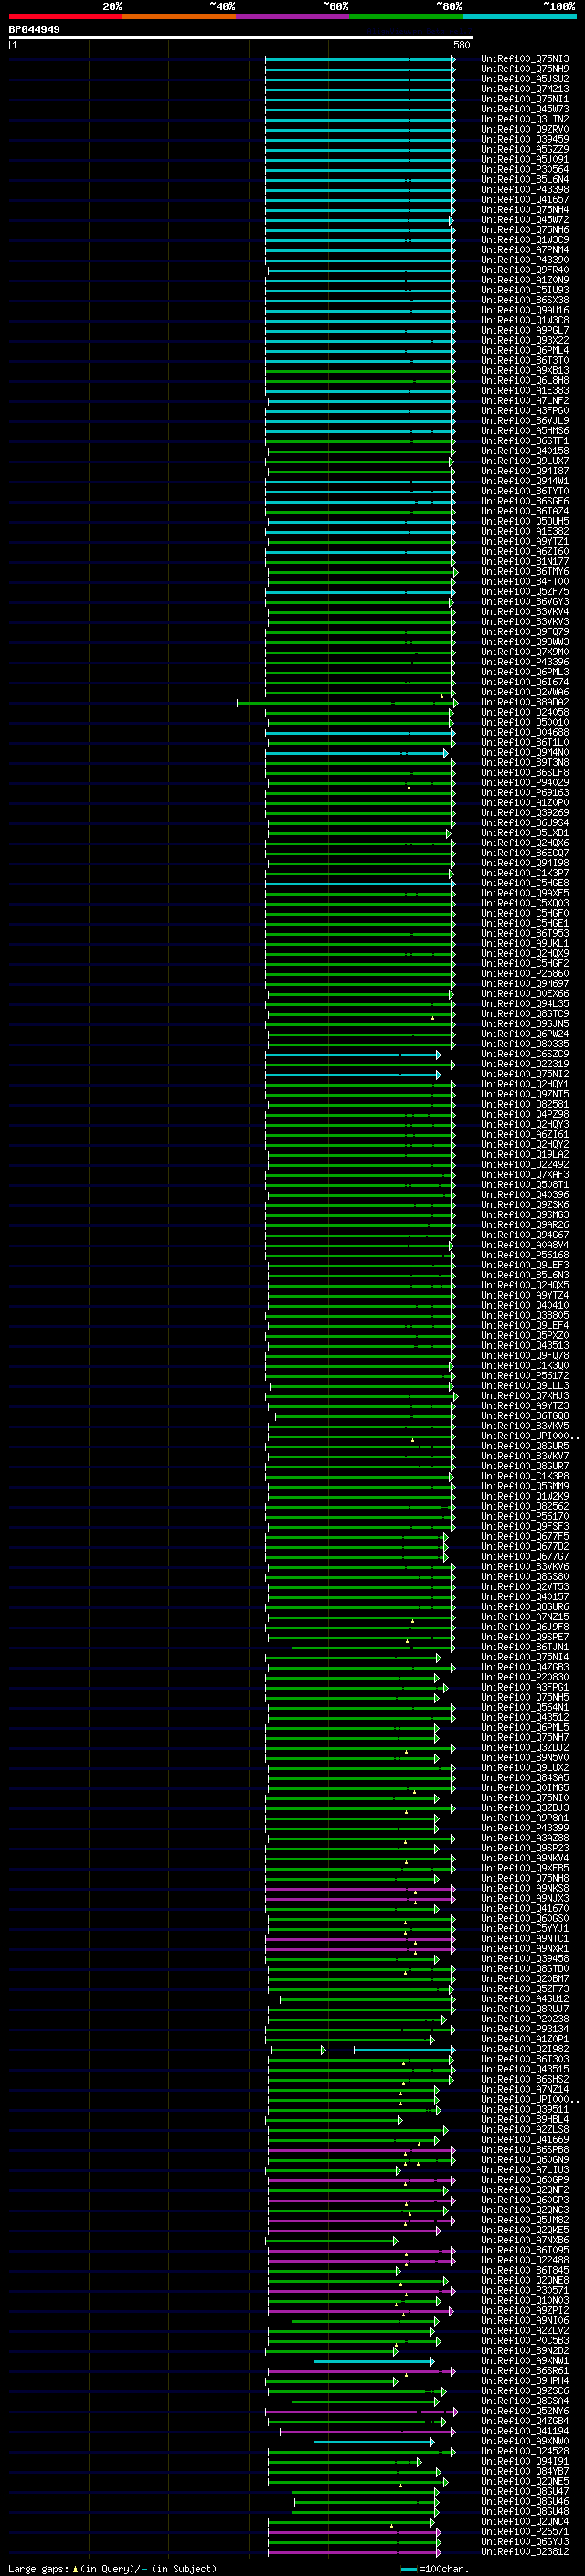Click the Large gaps legend text
This screenshot has width=585, height=2576.
coord(112,2569)
